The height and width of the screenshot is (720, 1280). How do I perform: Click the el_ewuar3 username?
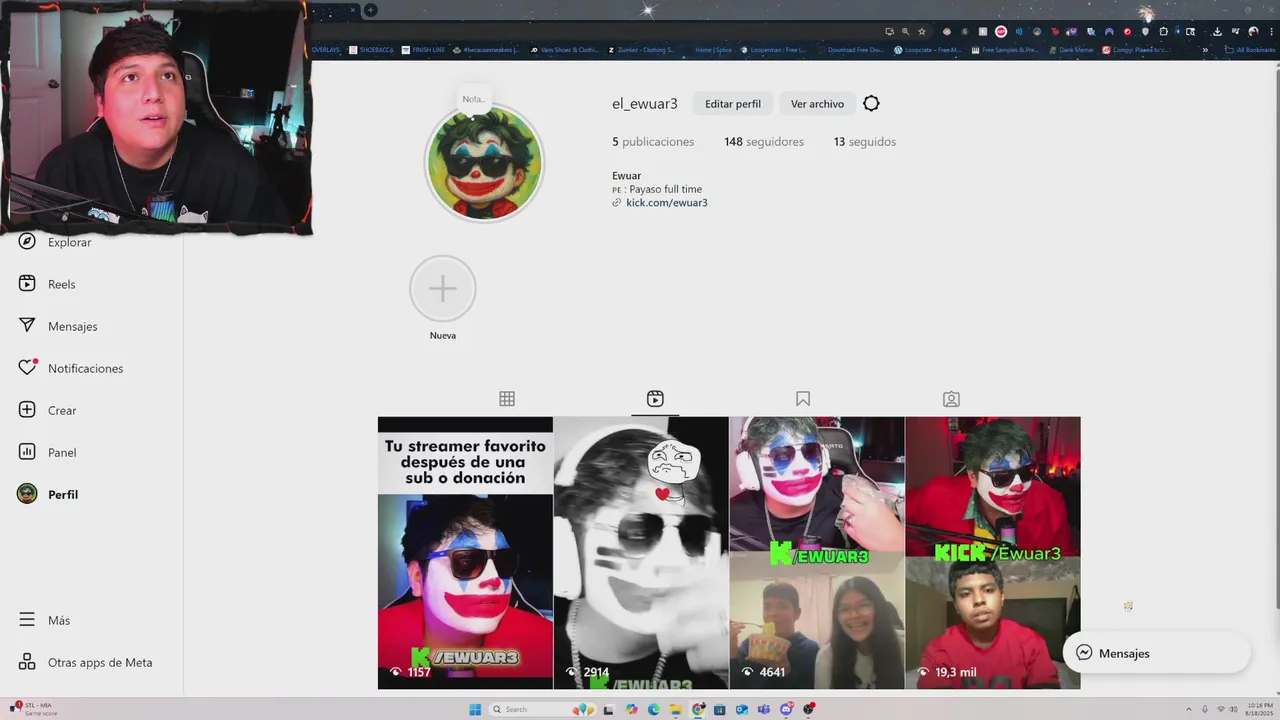pos(645,104)
